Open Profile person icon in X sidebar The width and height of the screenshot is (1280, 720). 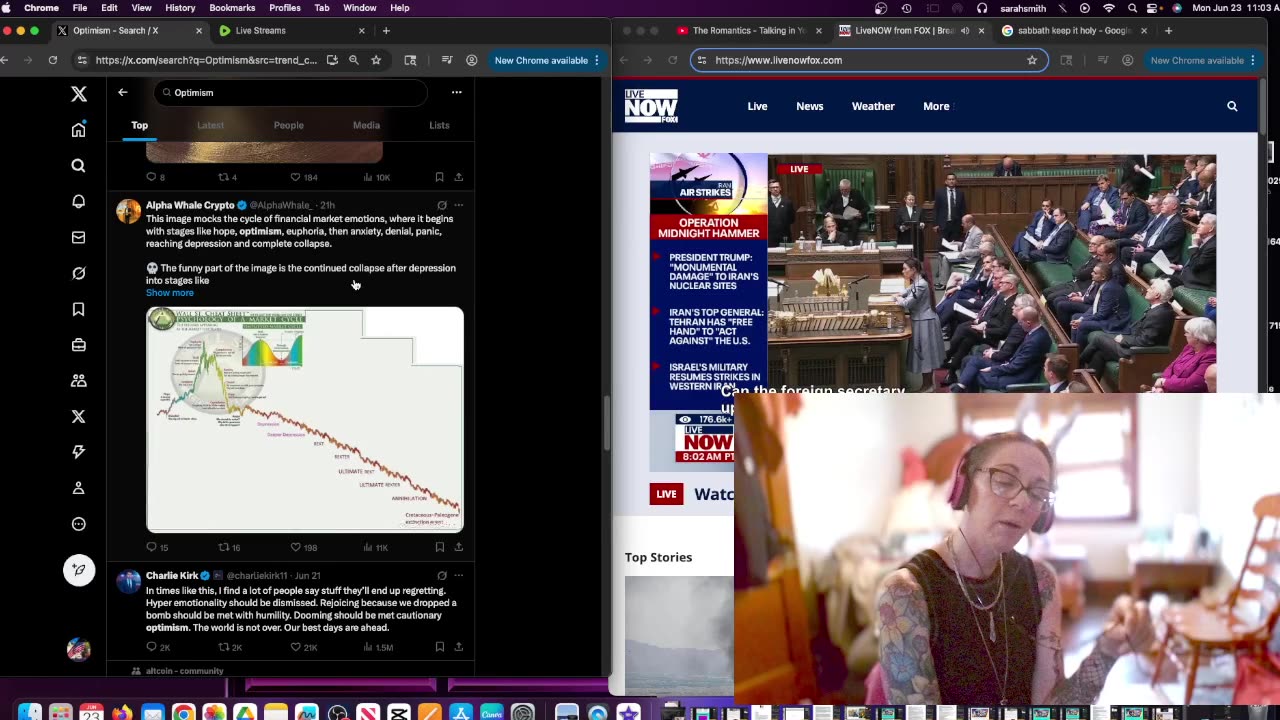78,488
